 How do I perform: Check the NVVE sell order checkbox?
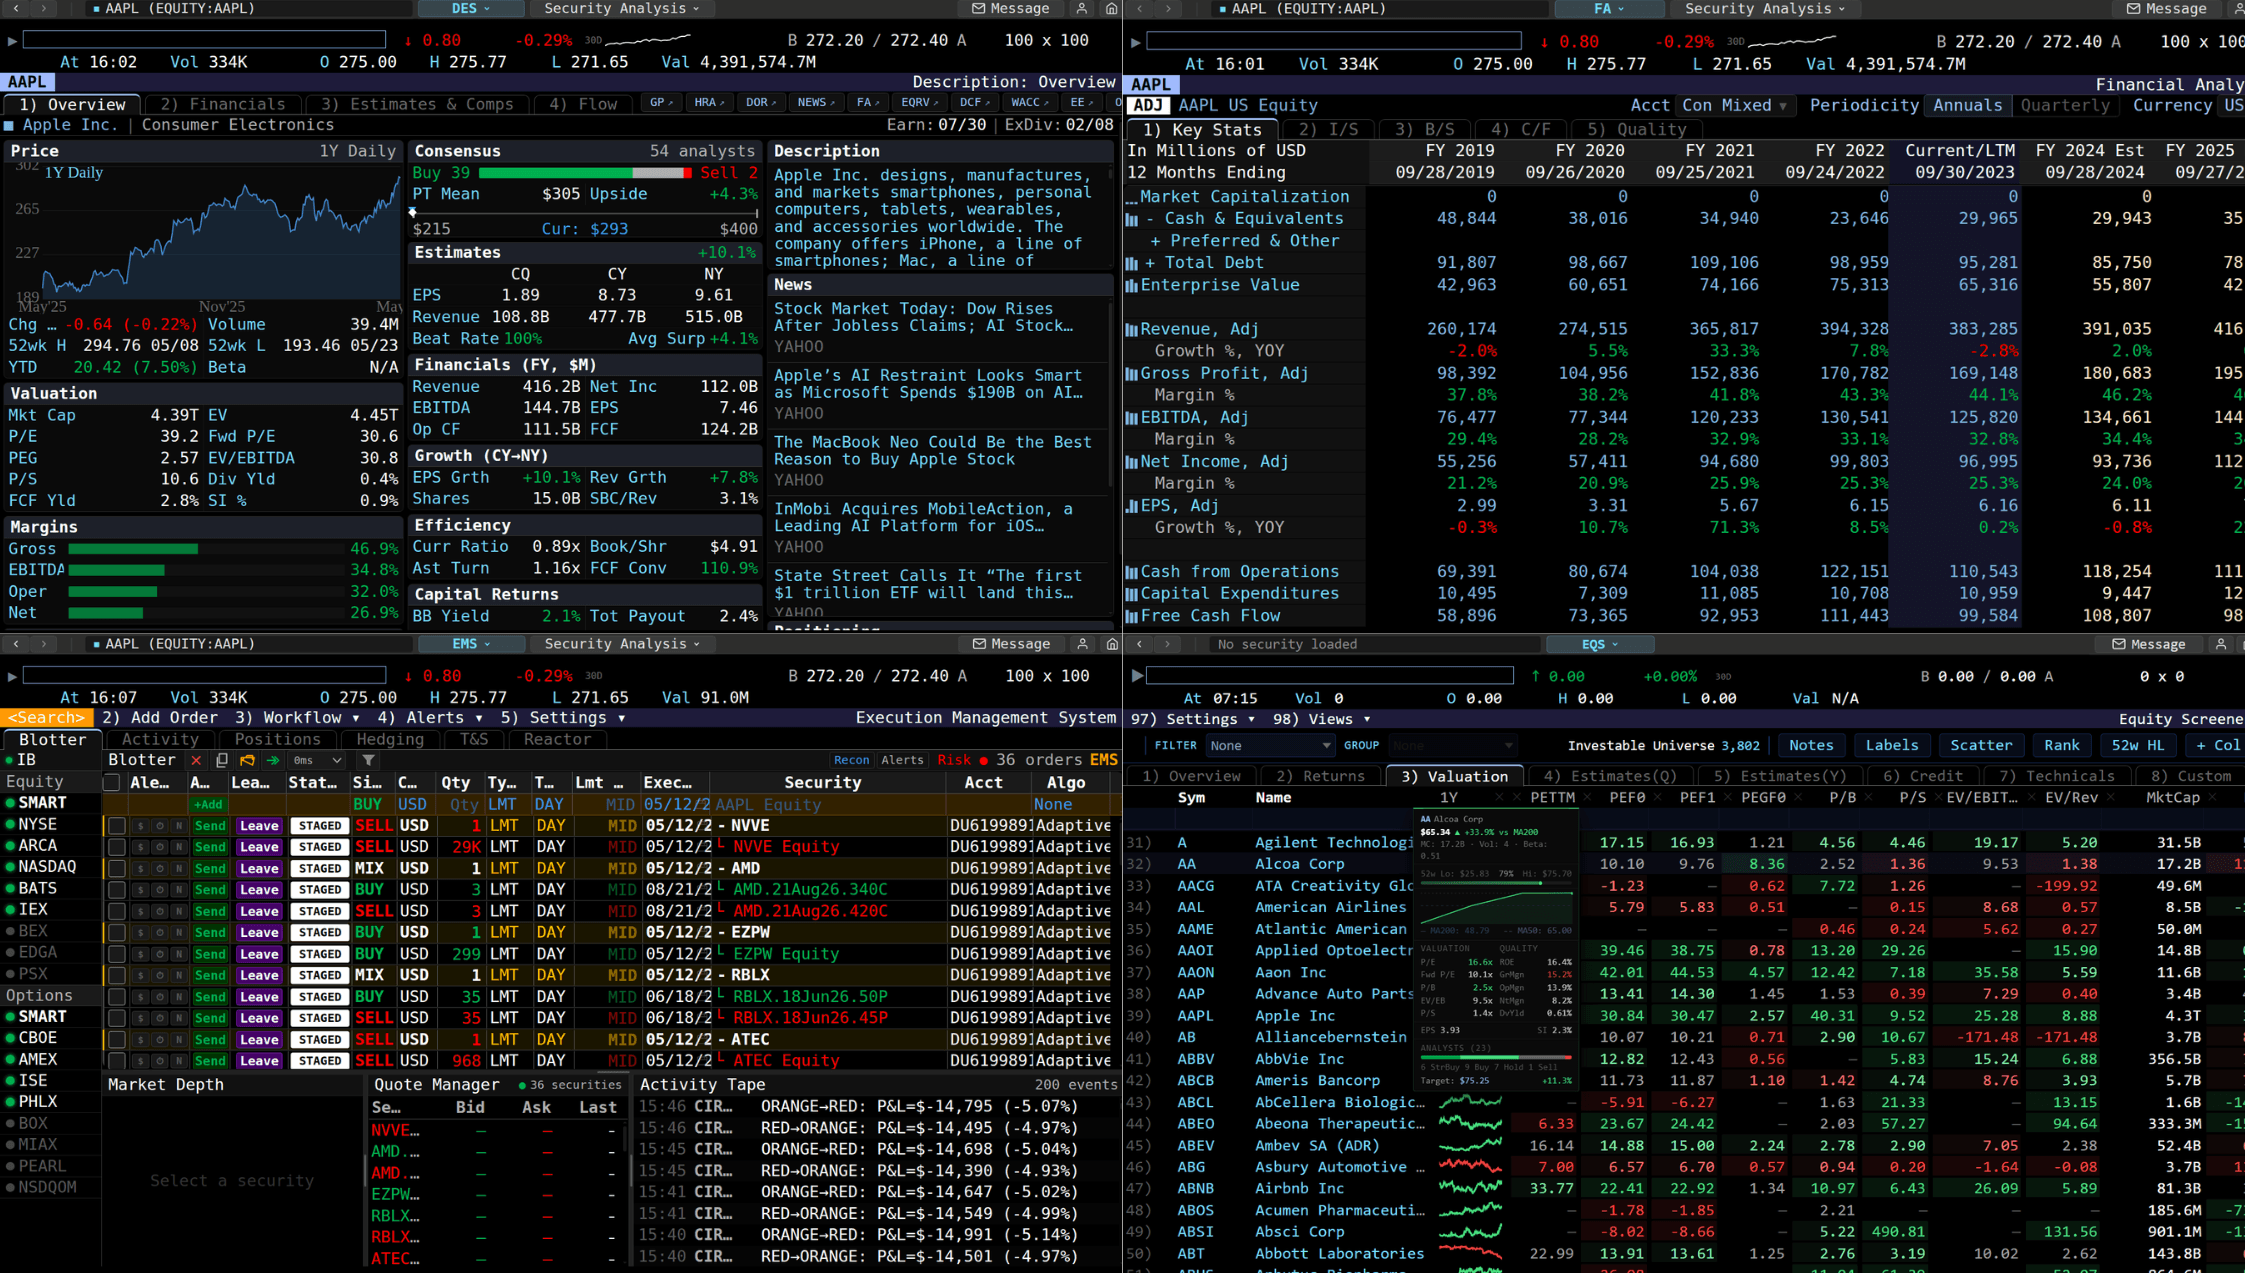tap(117, 826)
